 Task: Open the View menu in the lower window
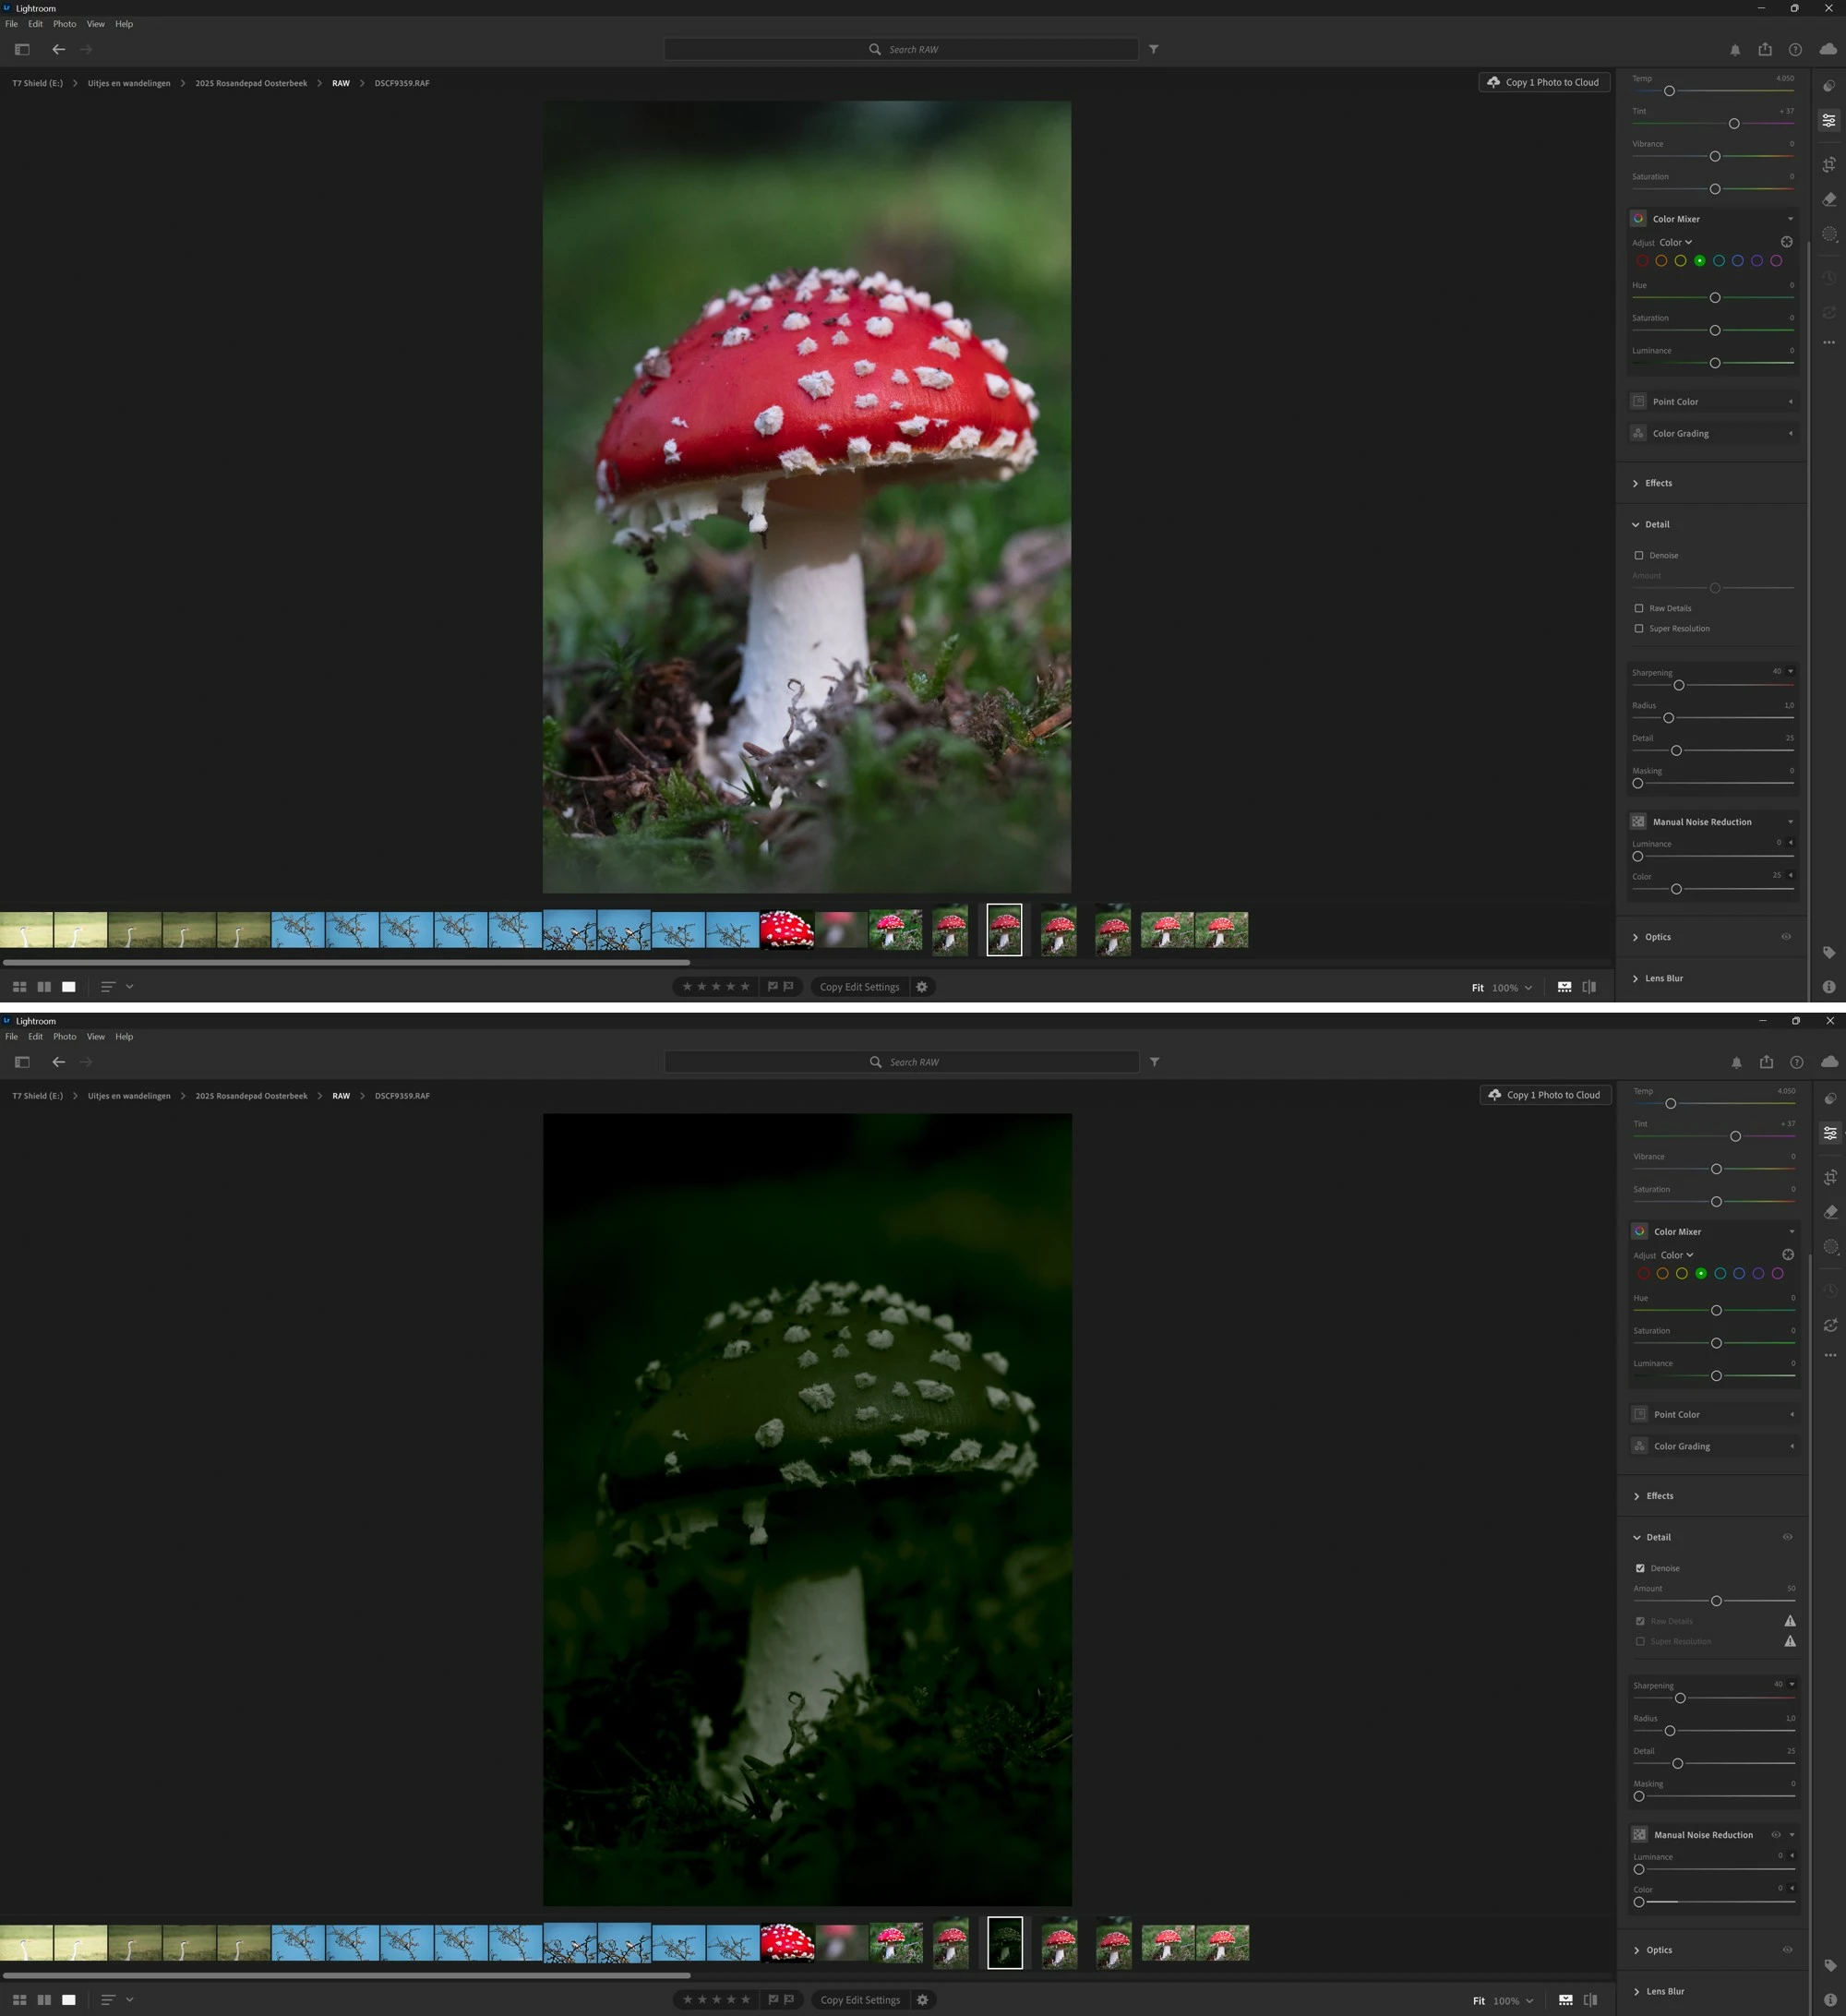pyautogui.click(x=95, y=1037)
